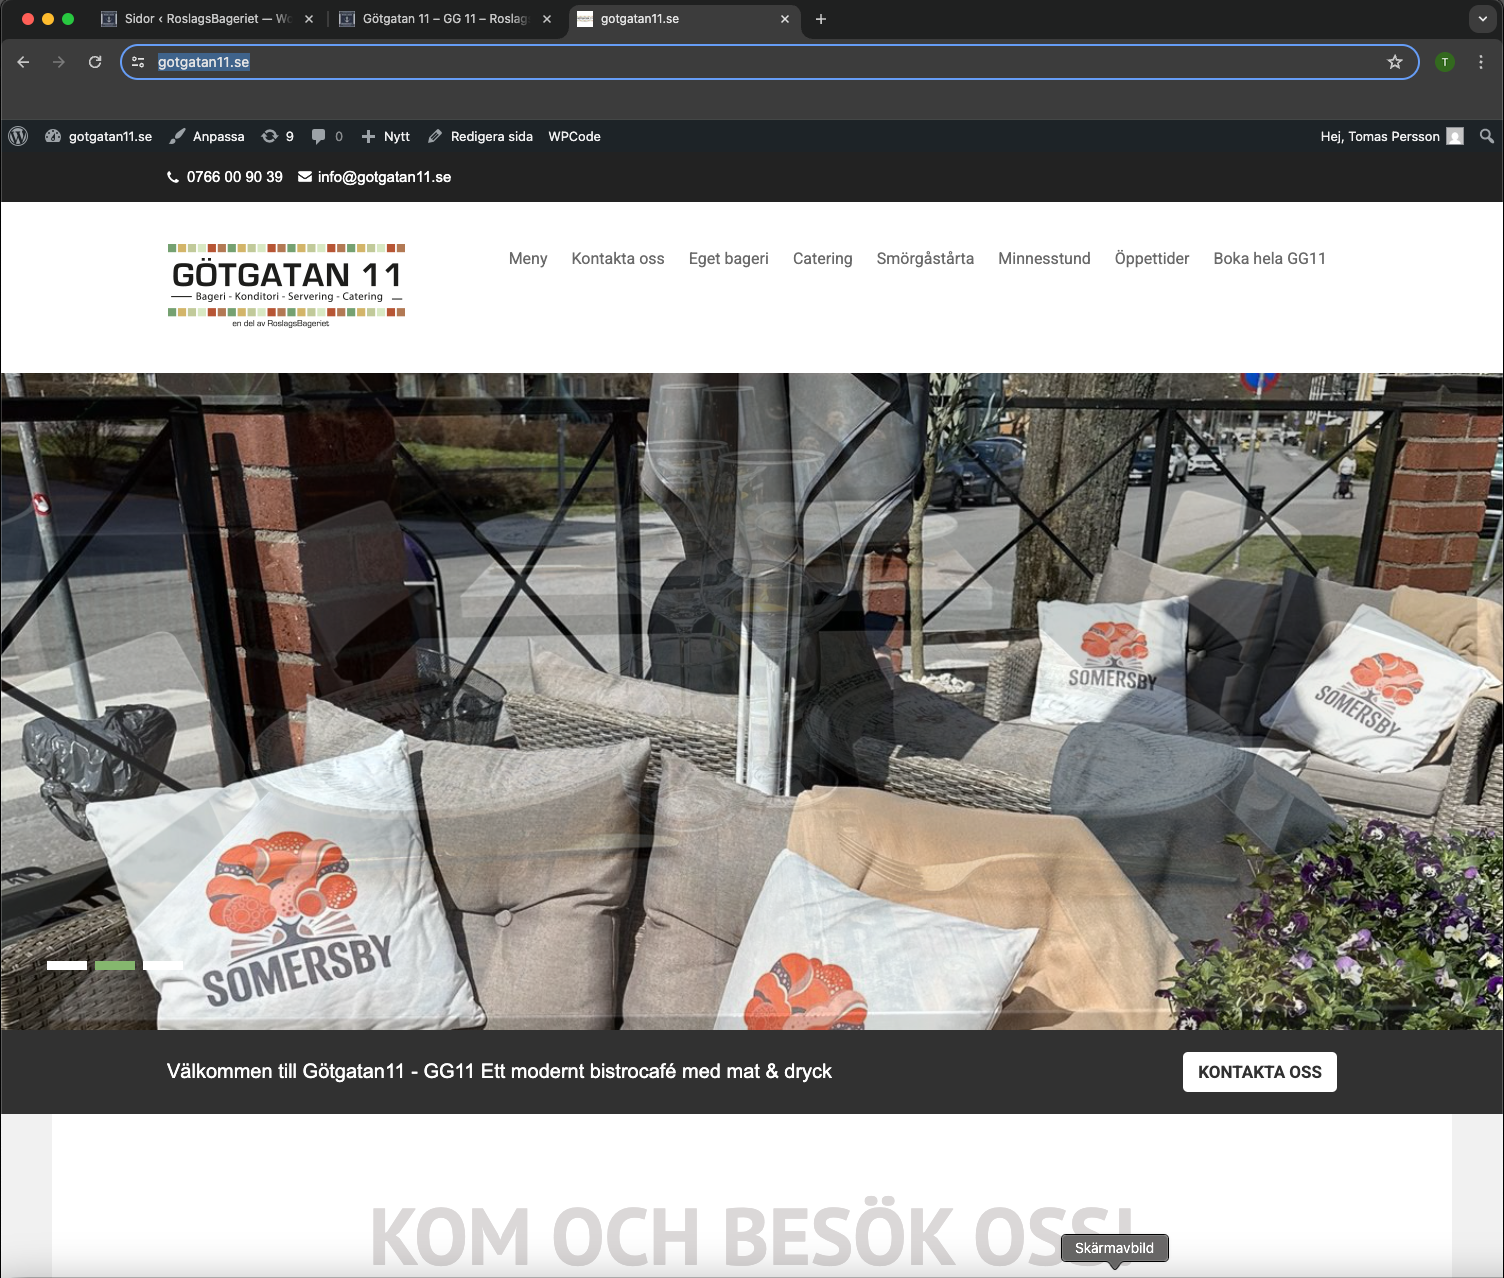1504x1278 pixels.
Task: Open the site information icon in the address bar
Action: click(138, 62)
